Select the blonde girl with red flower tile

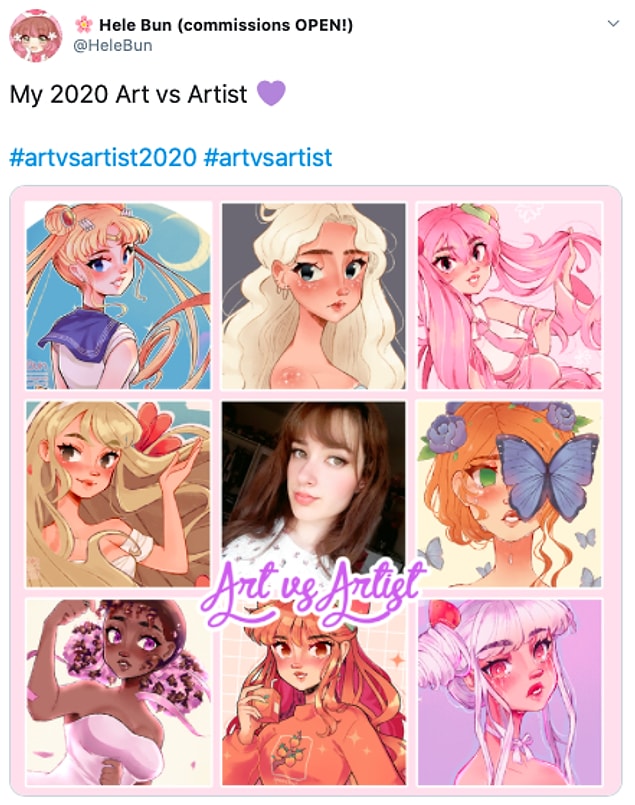118,494
